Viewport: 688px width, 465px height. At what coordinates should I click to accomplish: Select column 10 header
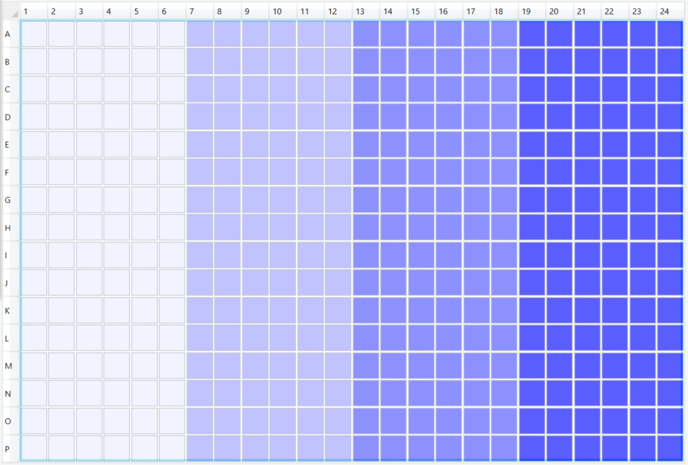[x=283, y=11]
